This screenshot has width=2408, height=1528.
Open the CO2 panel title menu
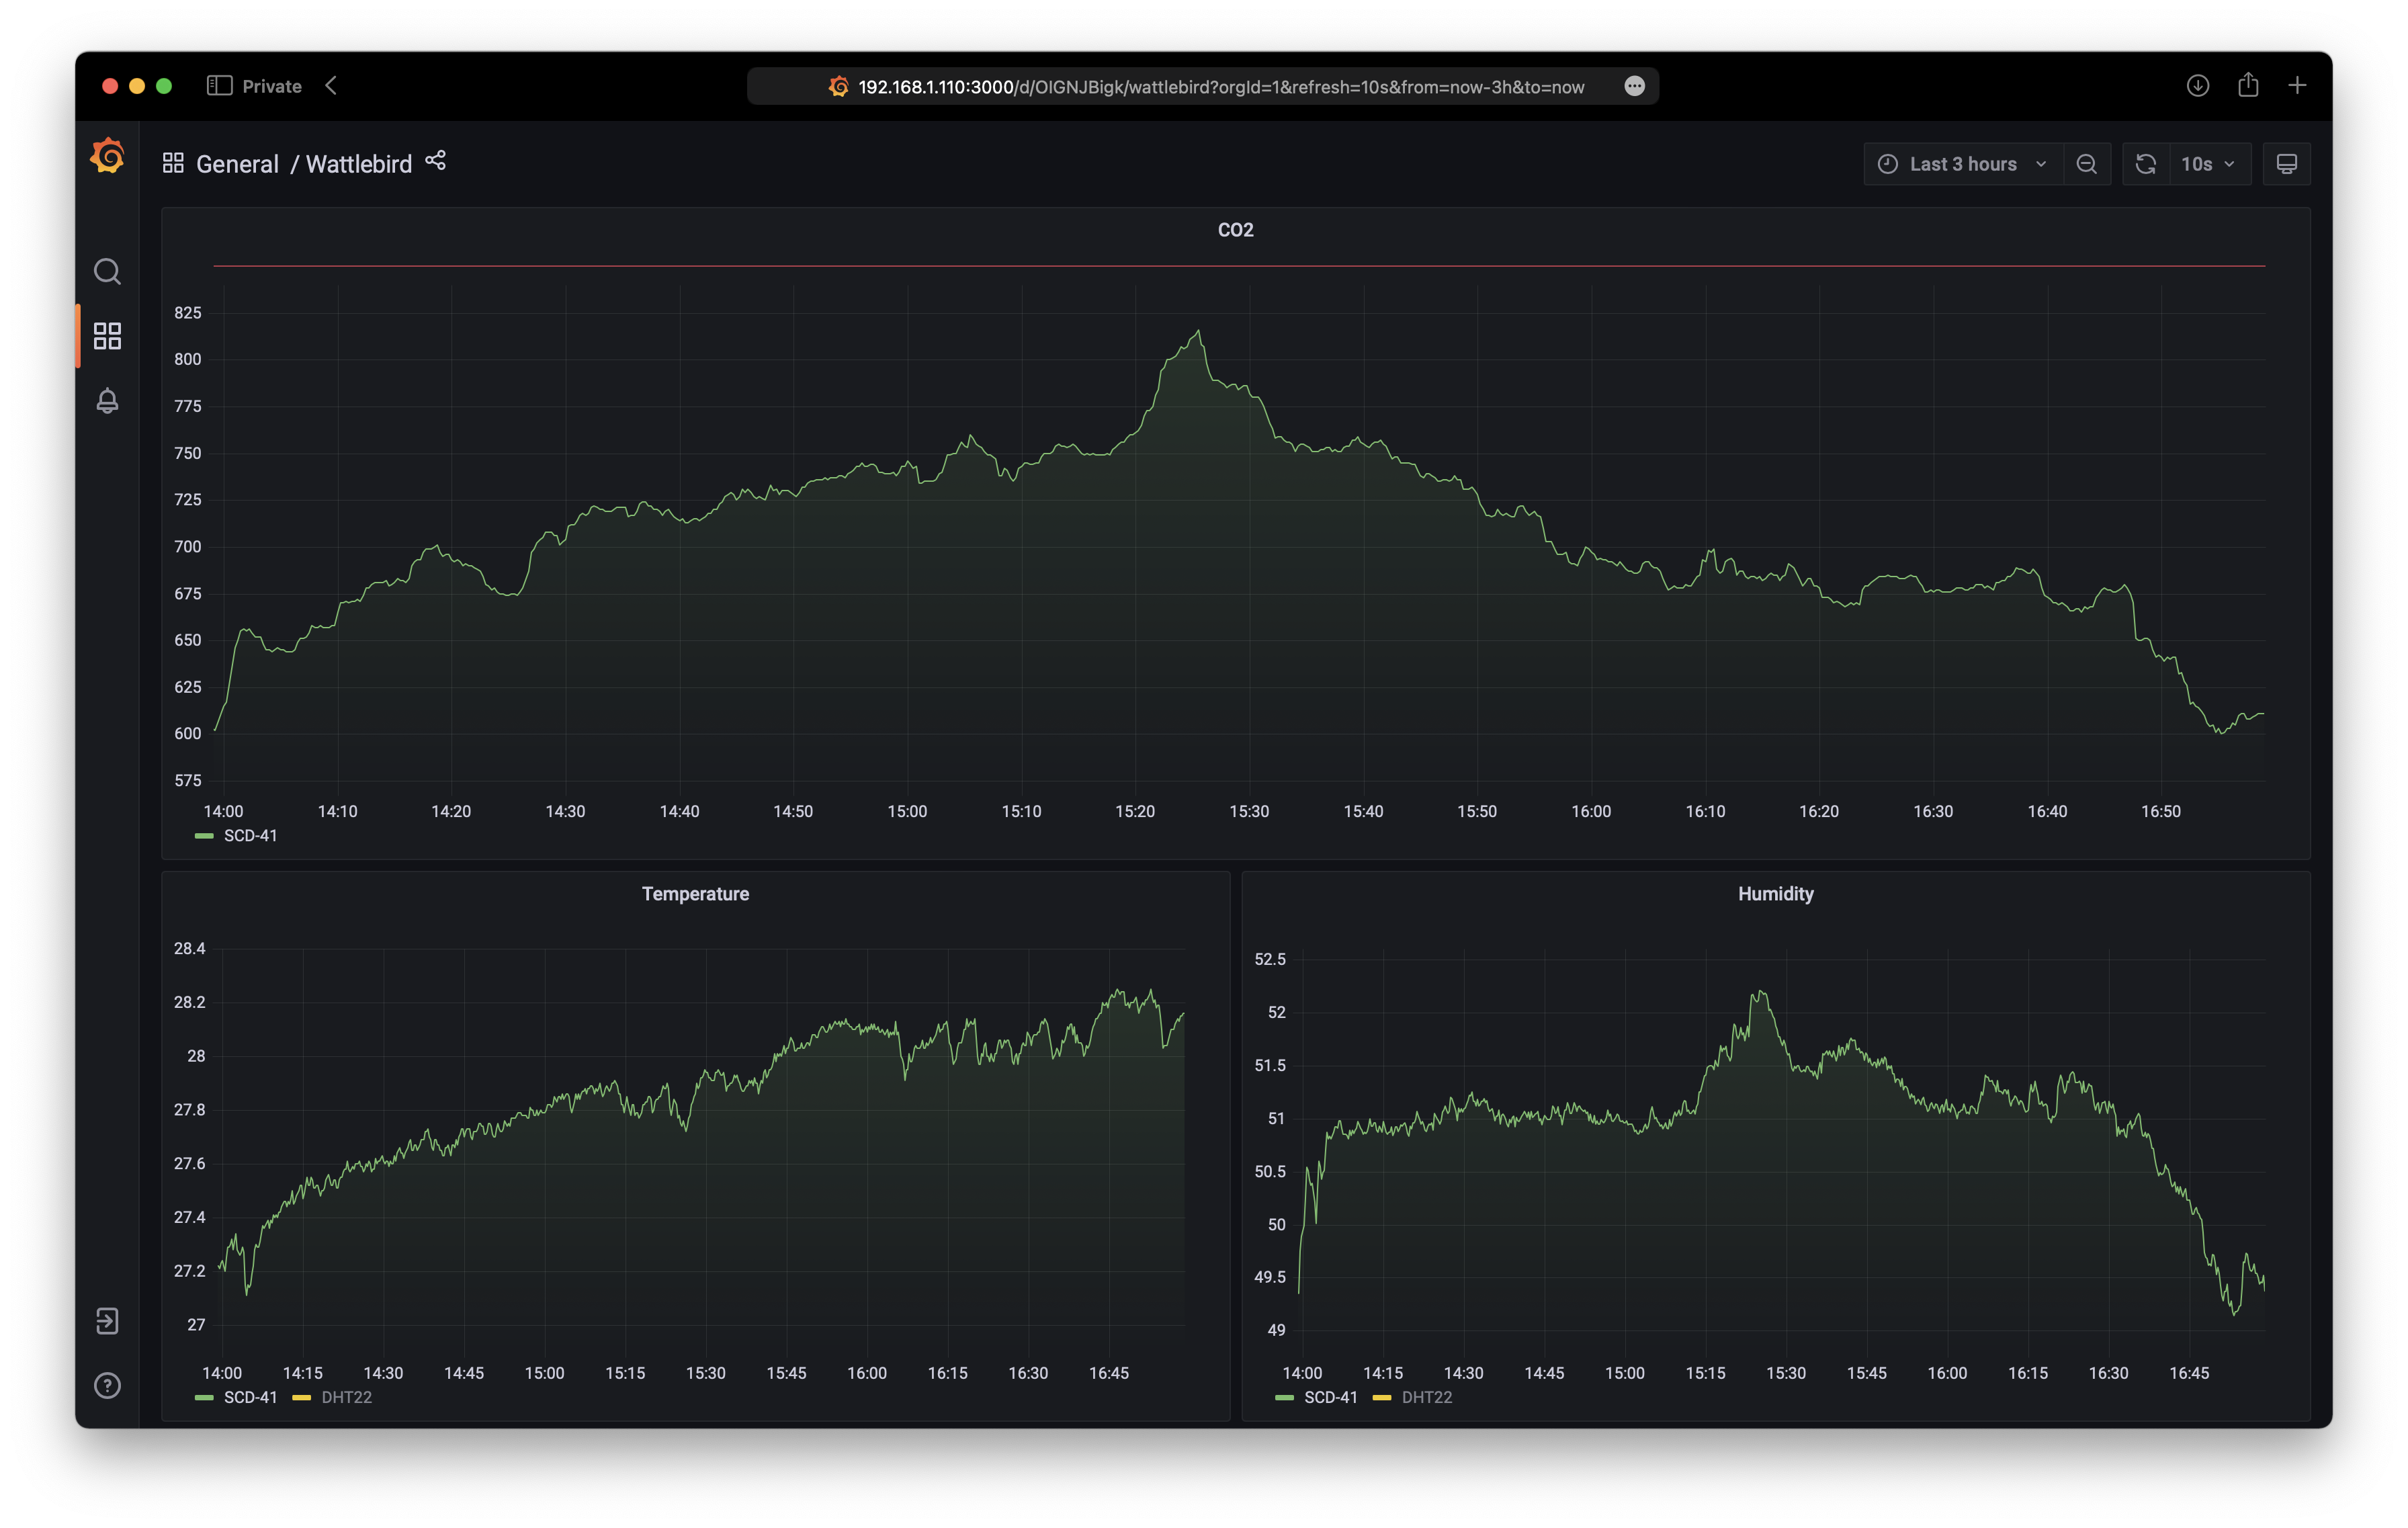click(1235, 230)
